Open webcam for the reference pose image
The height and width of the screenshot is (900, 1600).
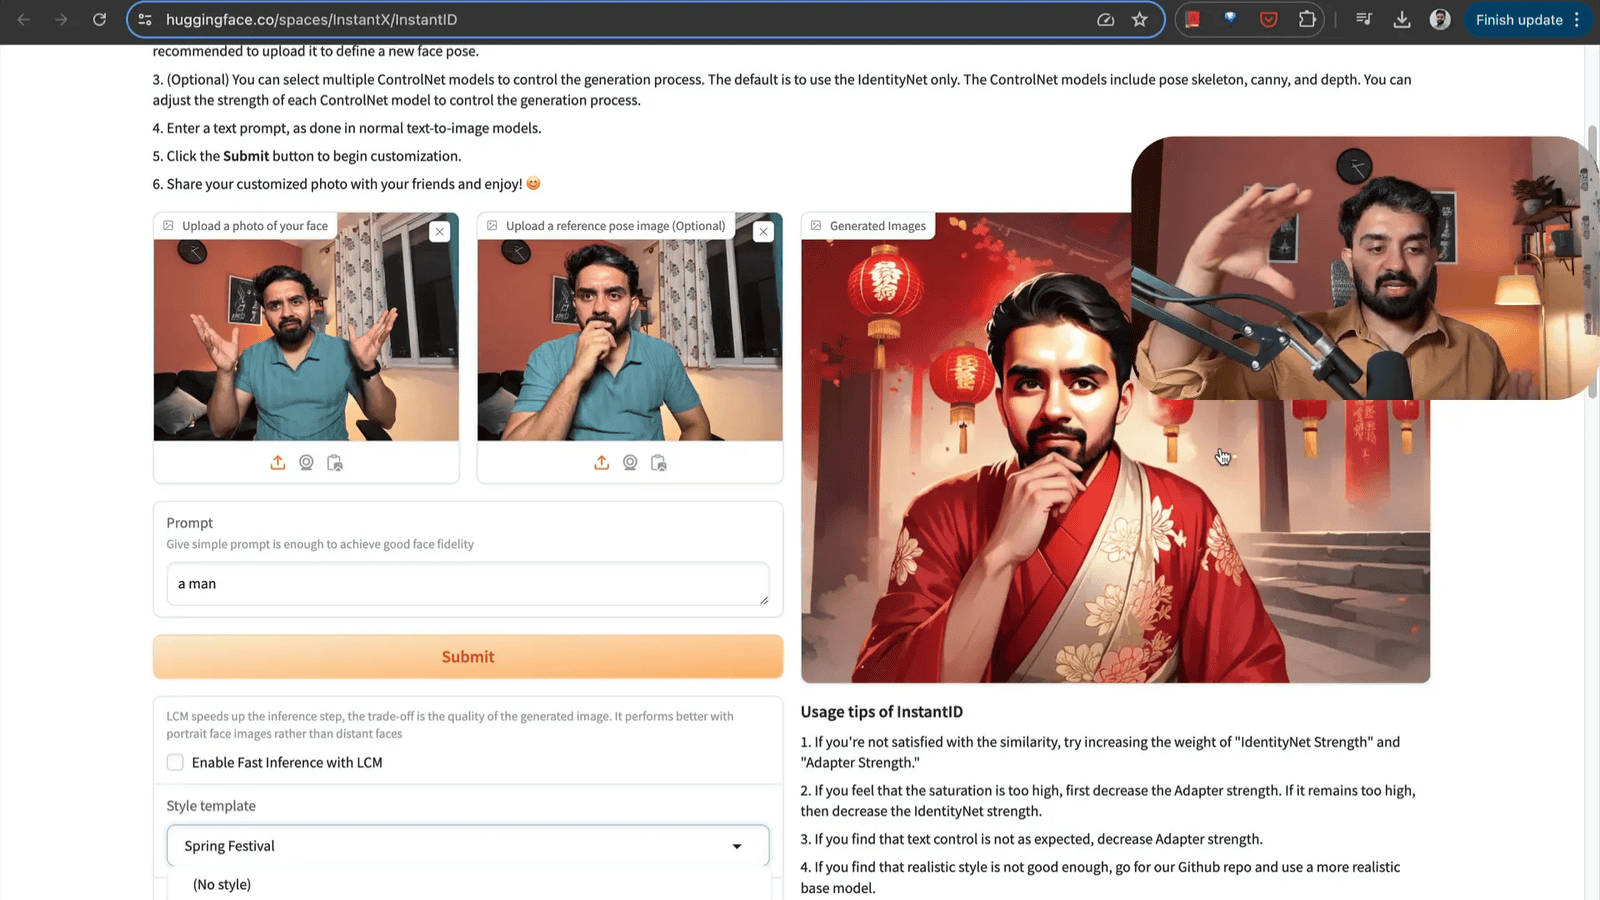click(x=629, y=462)
